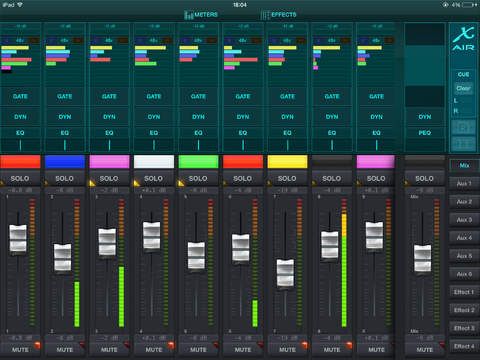Viewport: 480px width, 360px height.
Task: Select the Effect 1 send
Action: [x=464, y=292]
